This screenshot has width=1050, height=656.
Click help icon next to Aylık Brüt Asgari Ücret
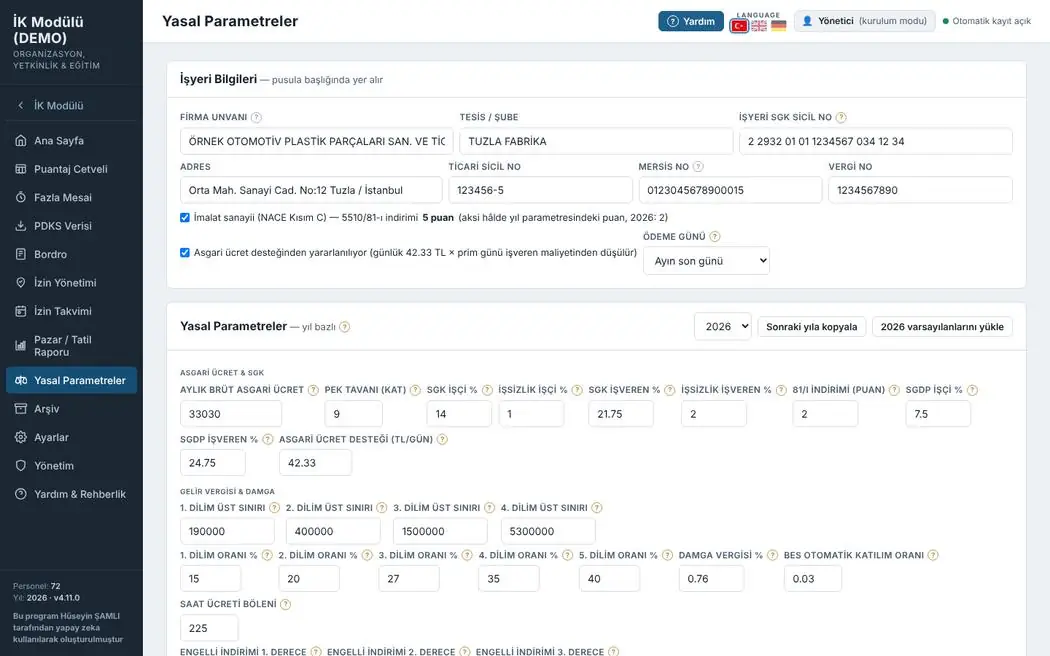click(x=313, y=390)
